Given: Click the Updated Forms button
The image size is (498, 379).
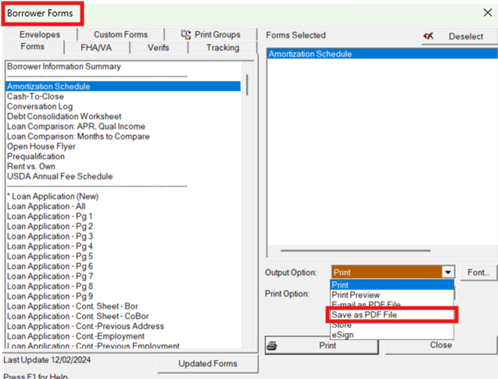Looking at the screenshot, I should (208, 364).
